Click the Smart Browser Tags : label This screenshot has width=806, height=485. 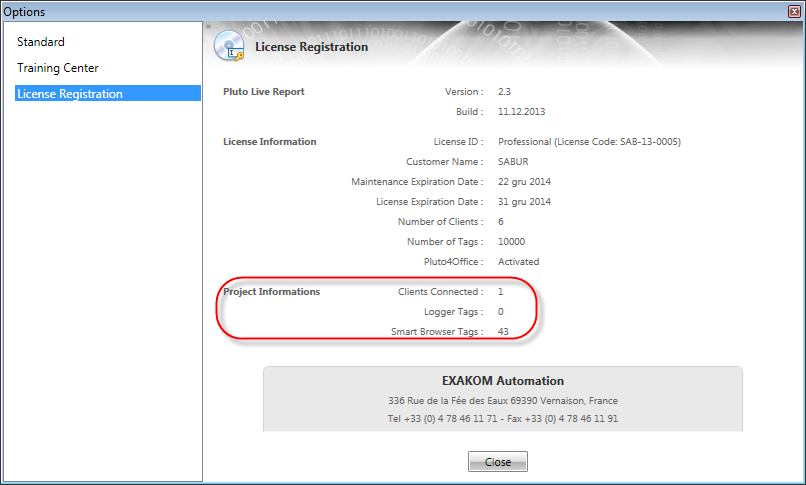coord(437,332)
